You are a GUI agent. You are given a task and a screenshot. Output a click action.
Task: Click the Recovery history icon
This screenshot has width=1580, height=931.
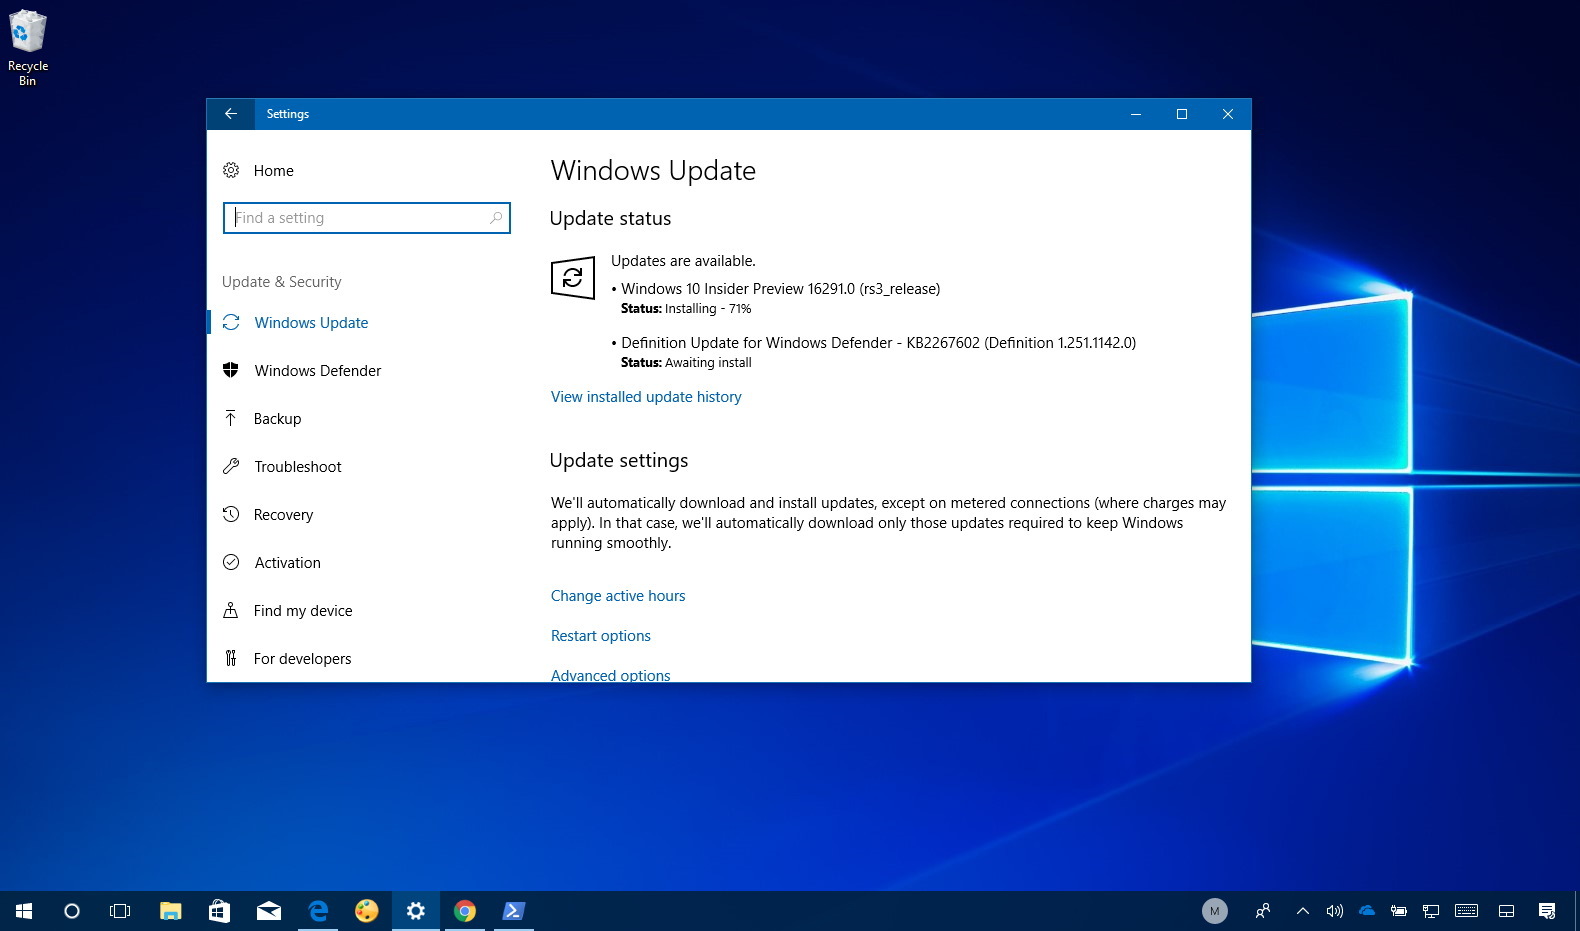point(231,514)
